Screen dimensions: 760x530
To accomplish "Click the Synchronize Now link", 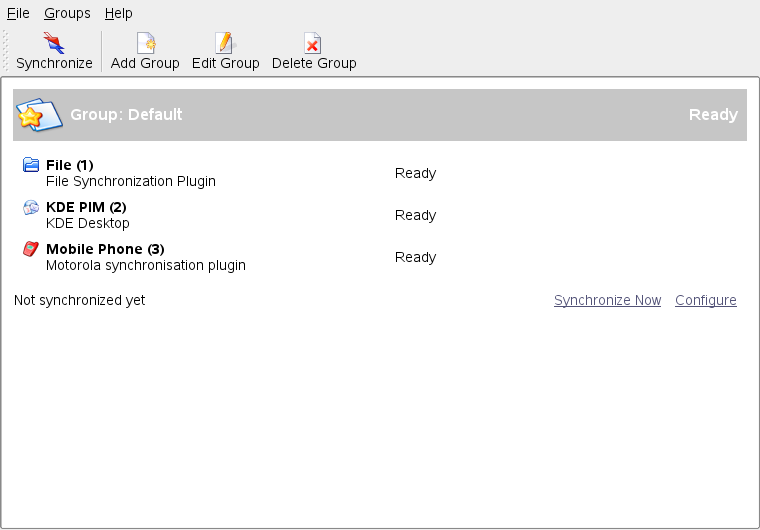I will pos(607,300).
